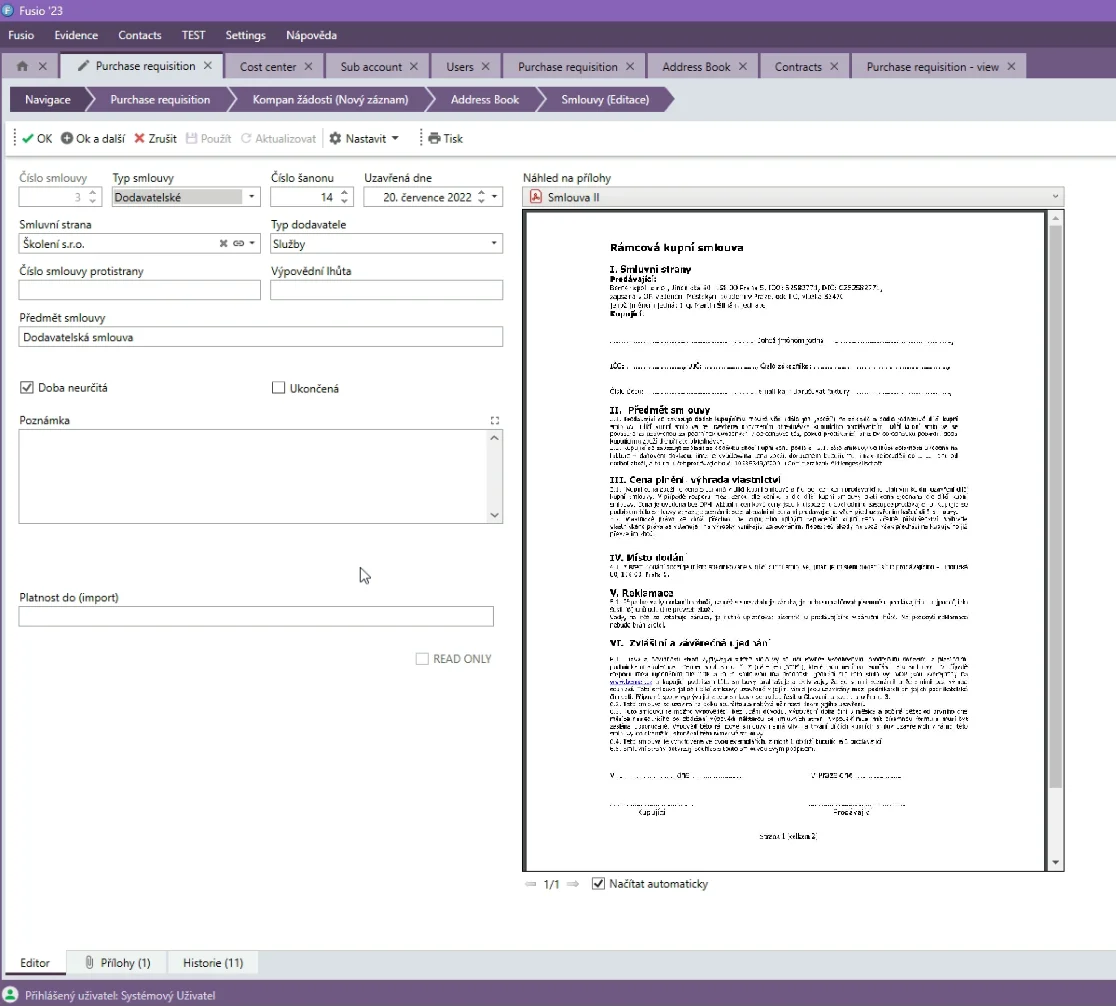Screen dimensions: 1116x1006
Task: Clear Smluvní strana field with X icon
Action: 224,244
